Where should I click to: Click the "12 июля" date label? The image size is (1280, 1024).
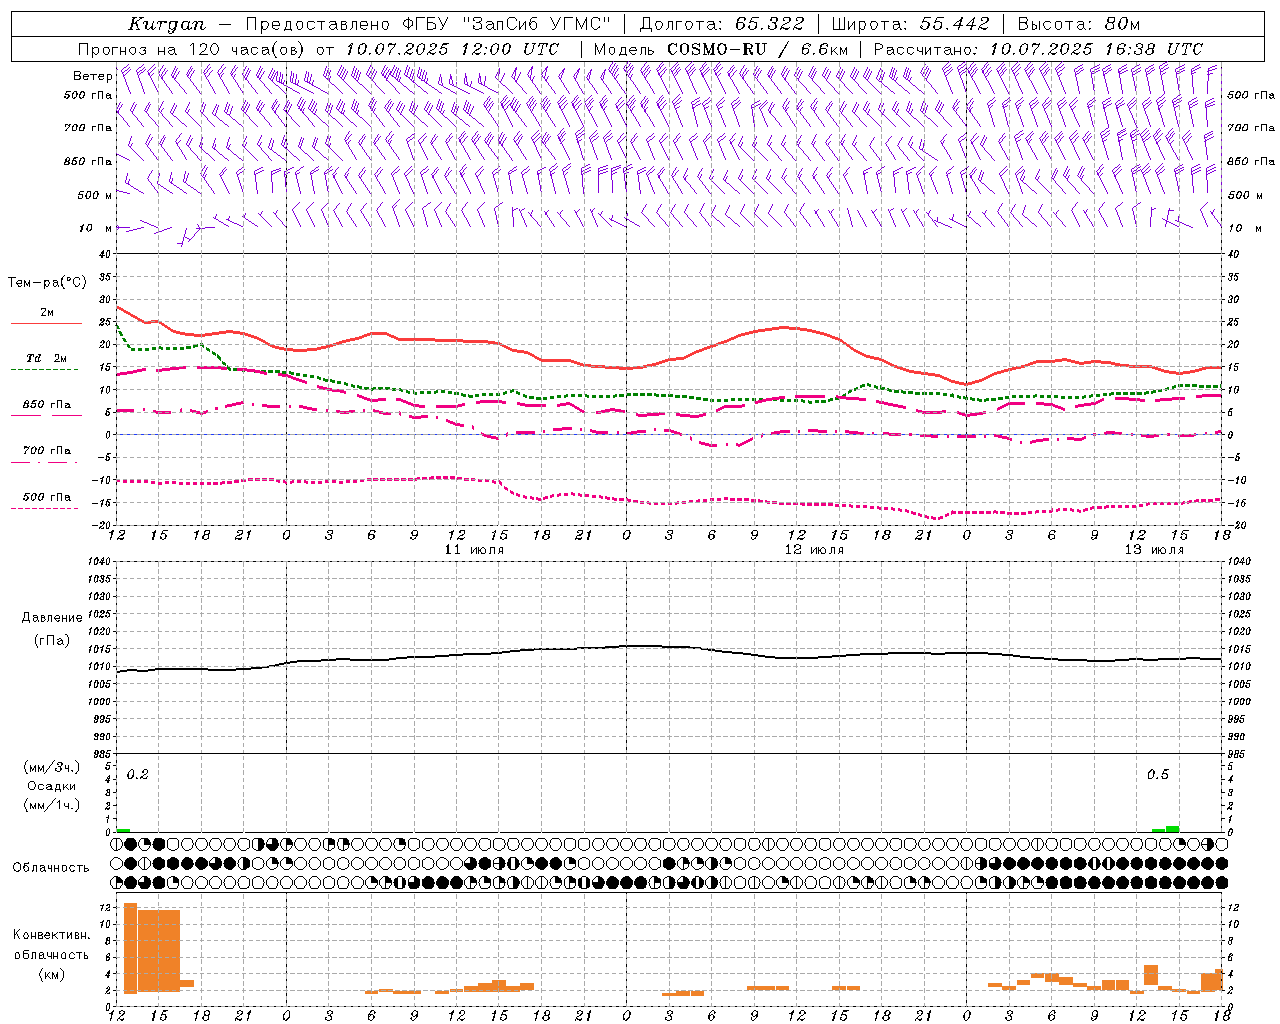tap(814, 549)
